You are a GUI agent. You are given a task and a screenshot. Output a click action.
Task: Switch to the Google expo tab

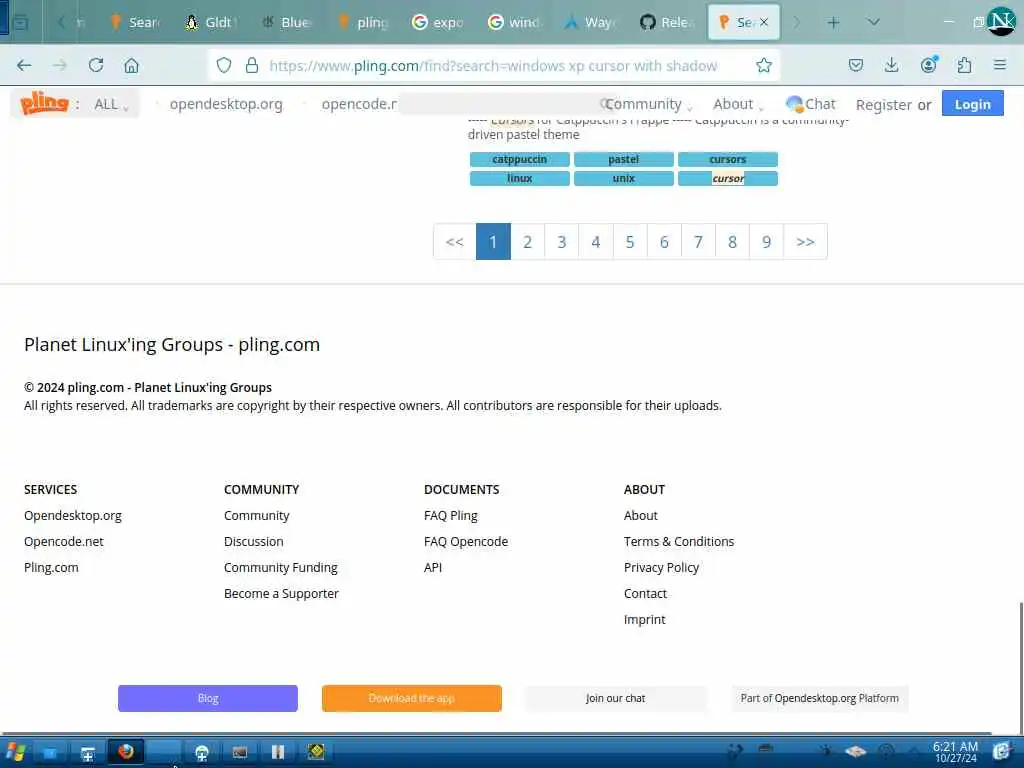437,22
